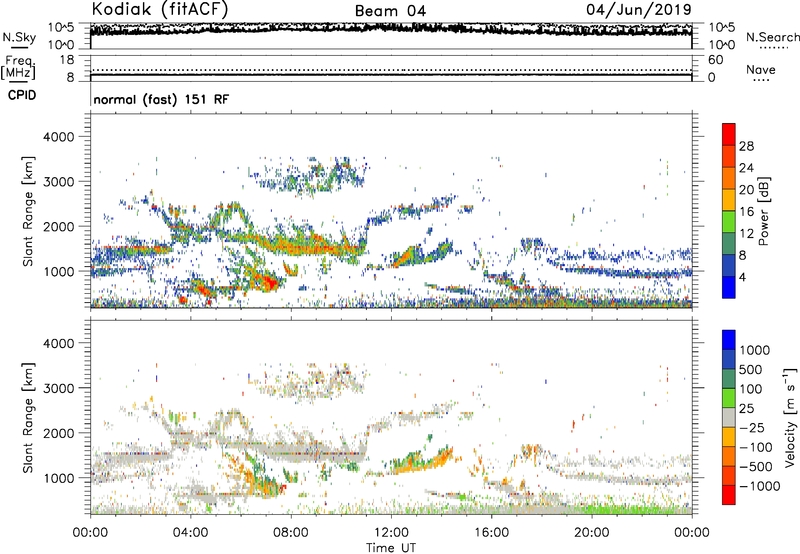800x554 pixels.
Task: Click the "25" tick on Velocity colorbar
Action: coord(746,408)
